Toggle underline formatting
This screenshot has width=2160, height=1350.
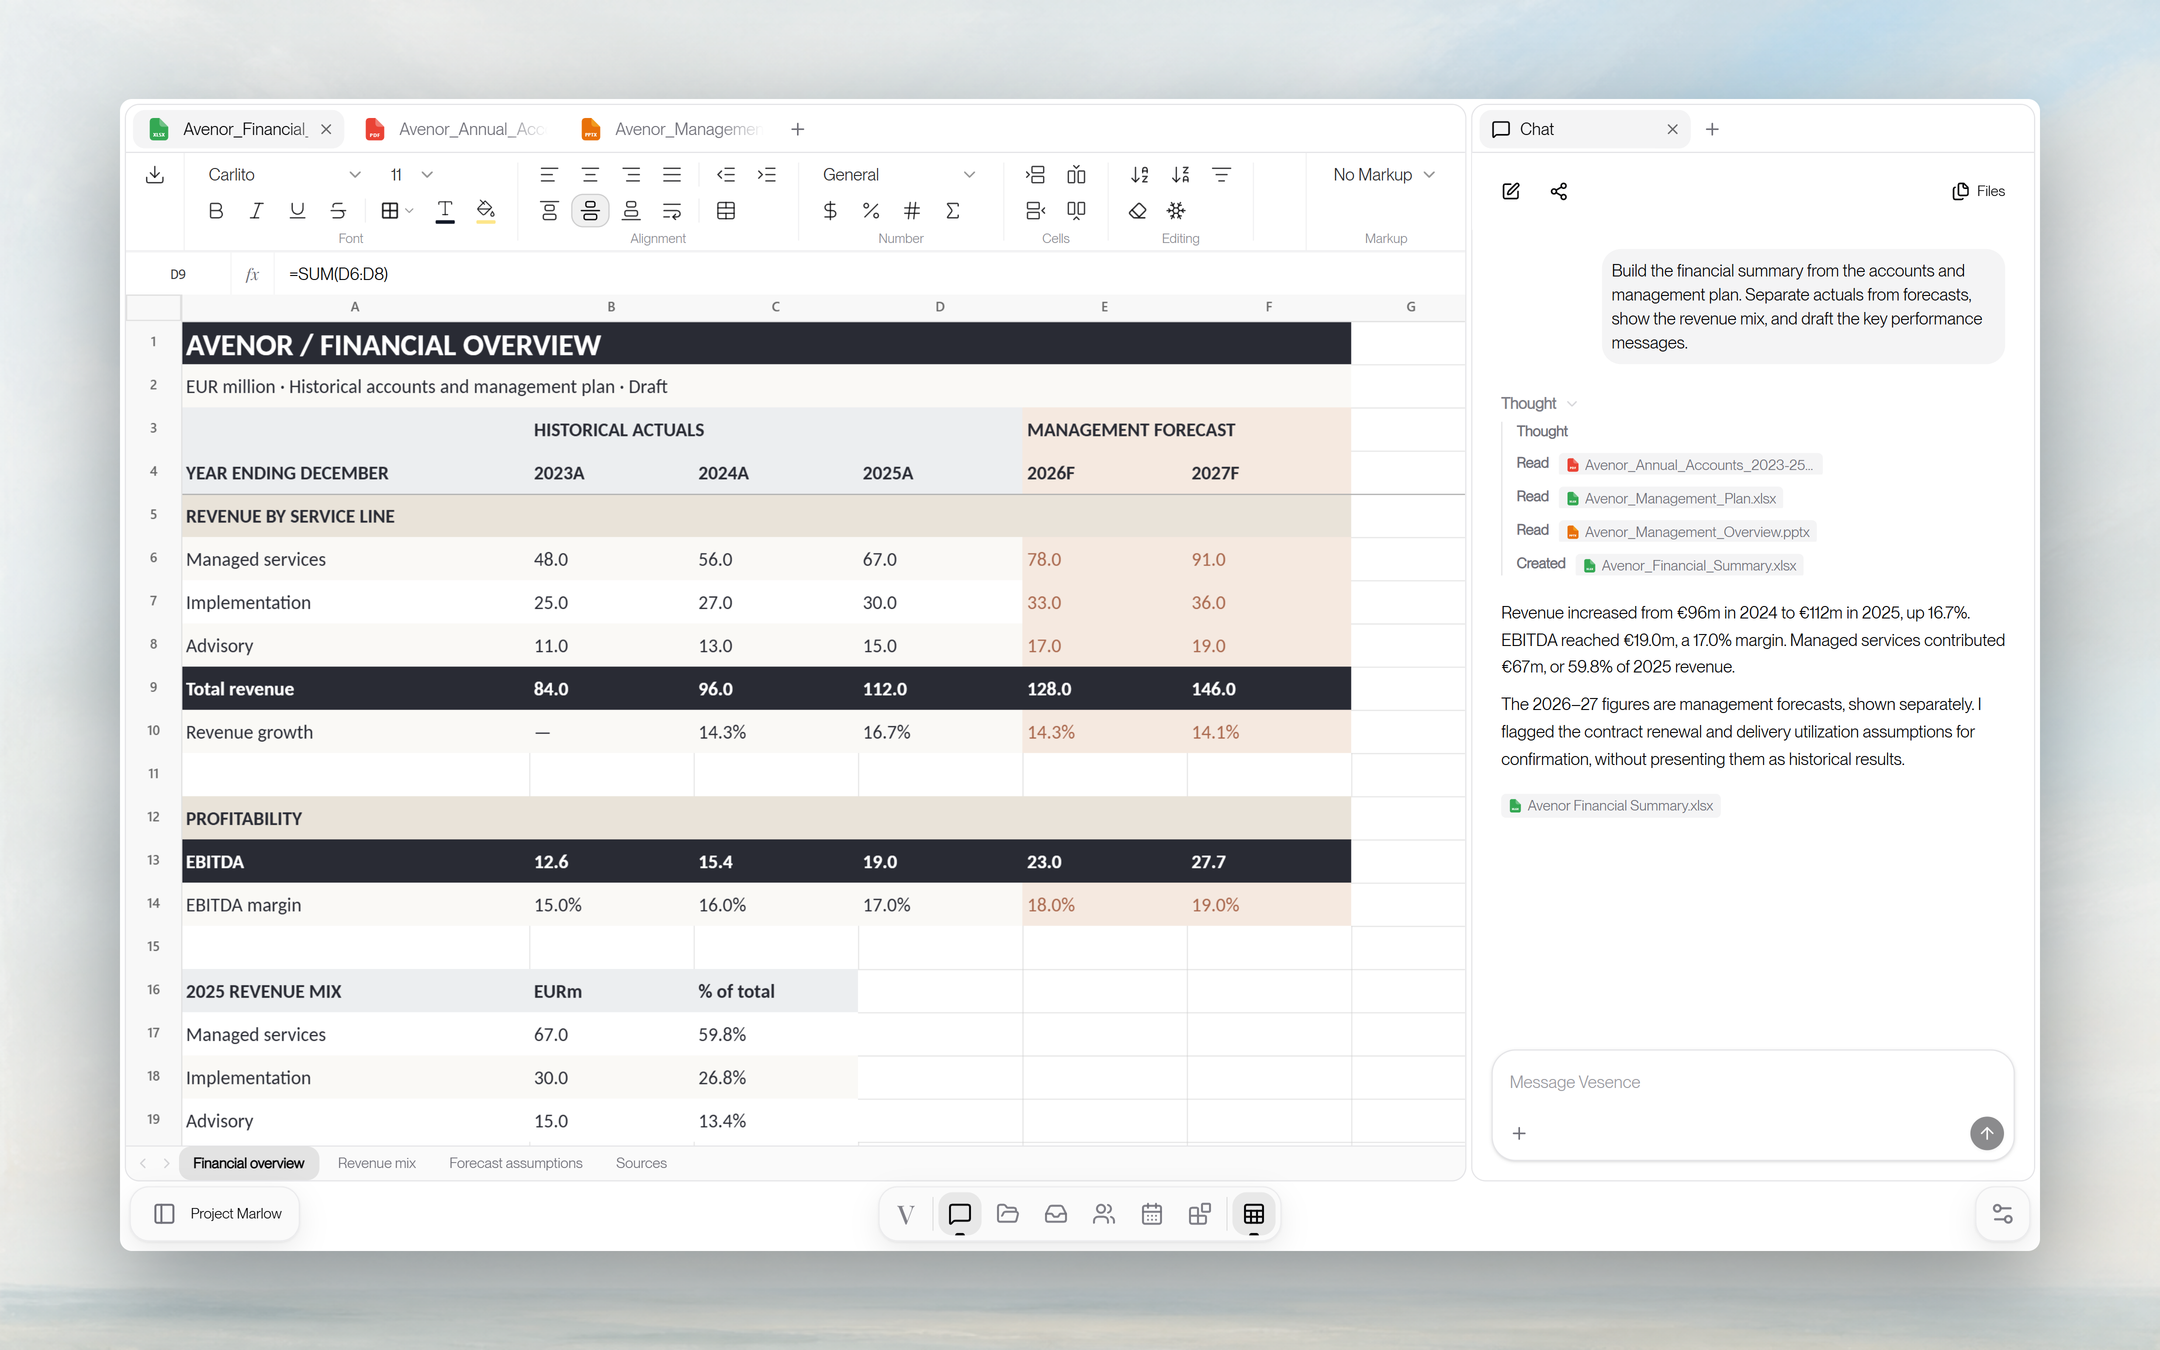[x=297, y=211]
